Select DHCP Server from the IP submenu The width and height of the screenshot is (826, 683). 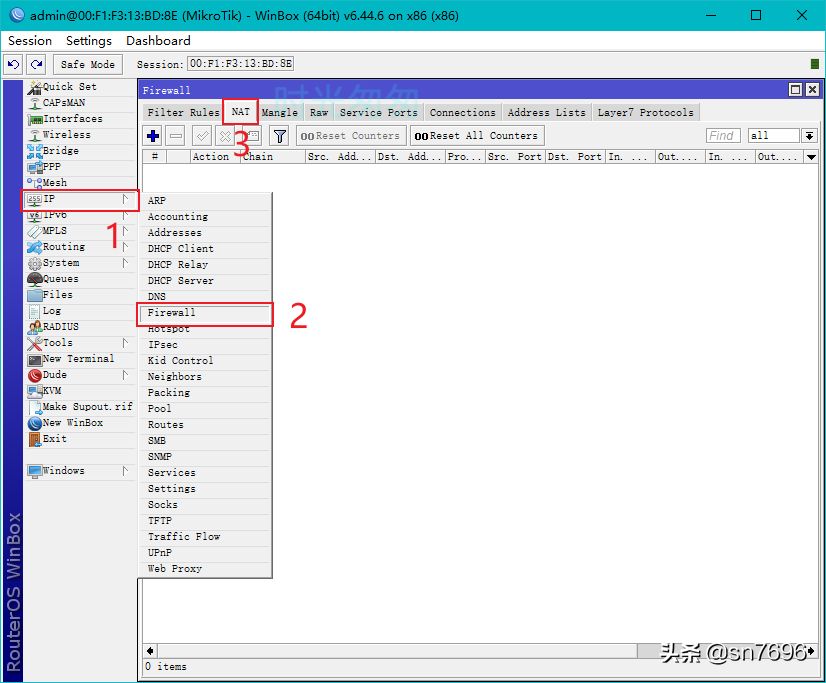click(205, 281)
